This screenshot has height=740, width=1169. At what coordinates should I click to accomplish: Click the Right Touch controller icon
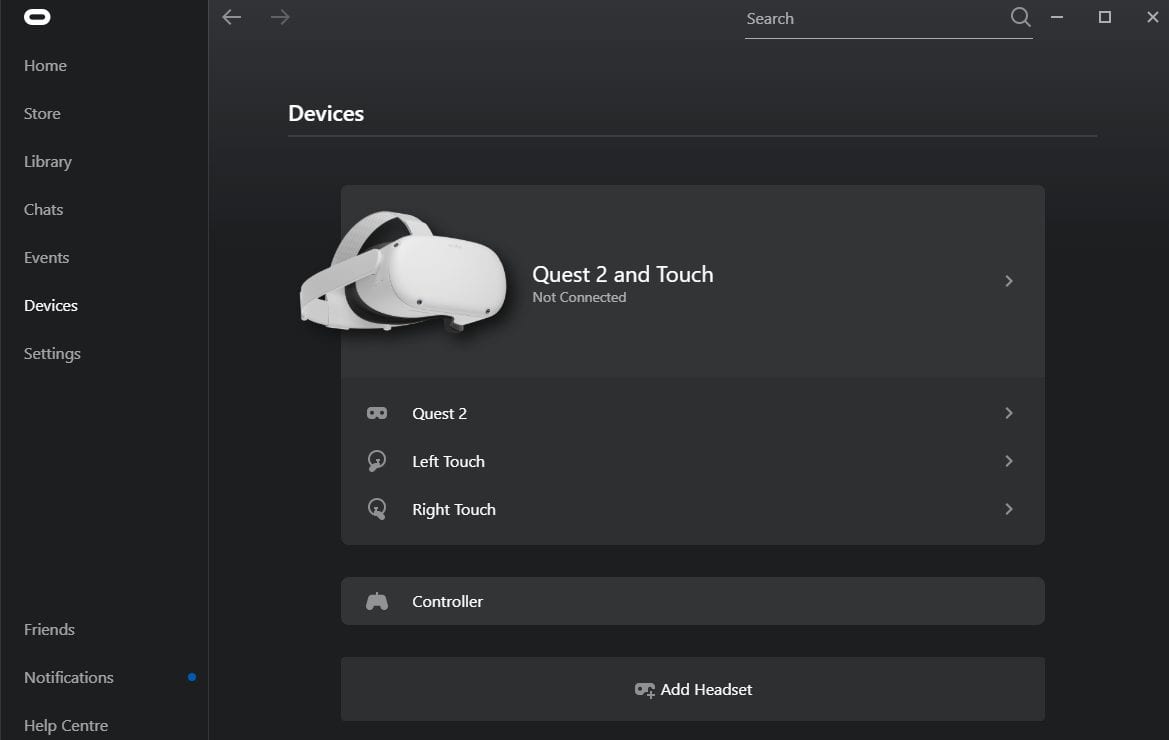377,509
